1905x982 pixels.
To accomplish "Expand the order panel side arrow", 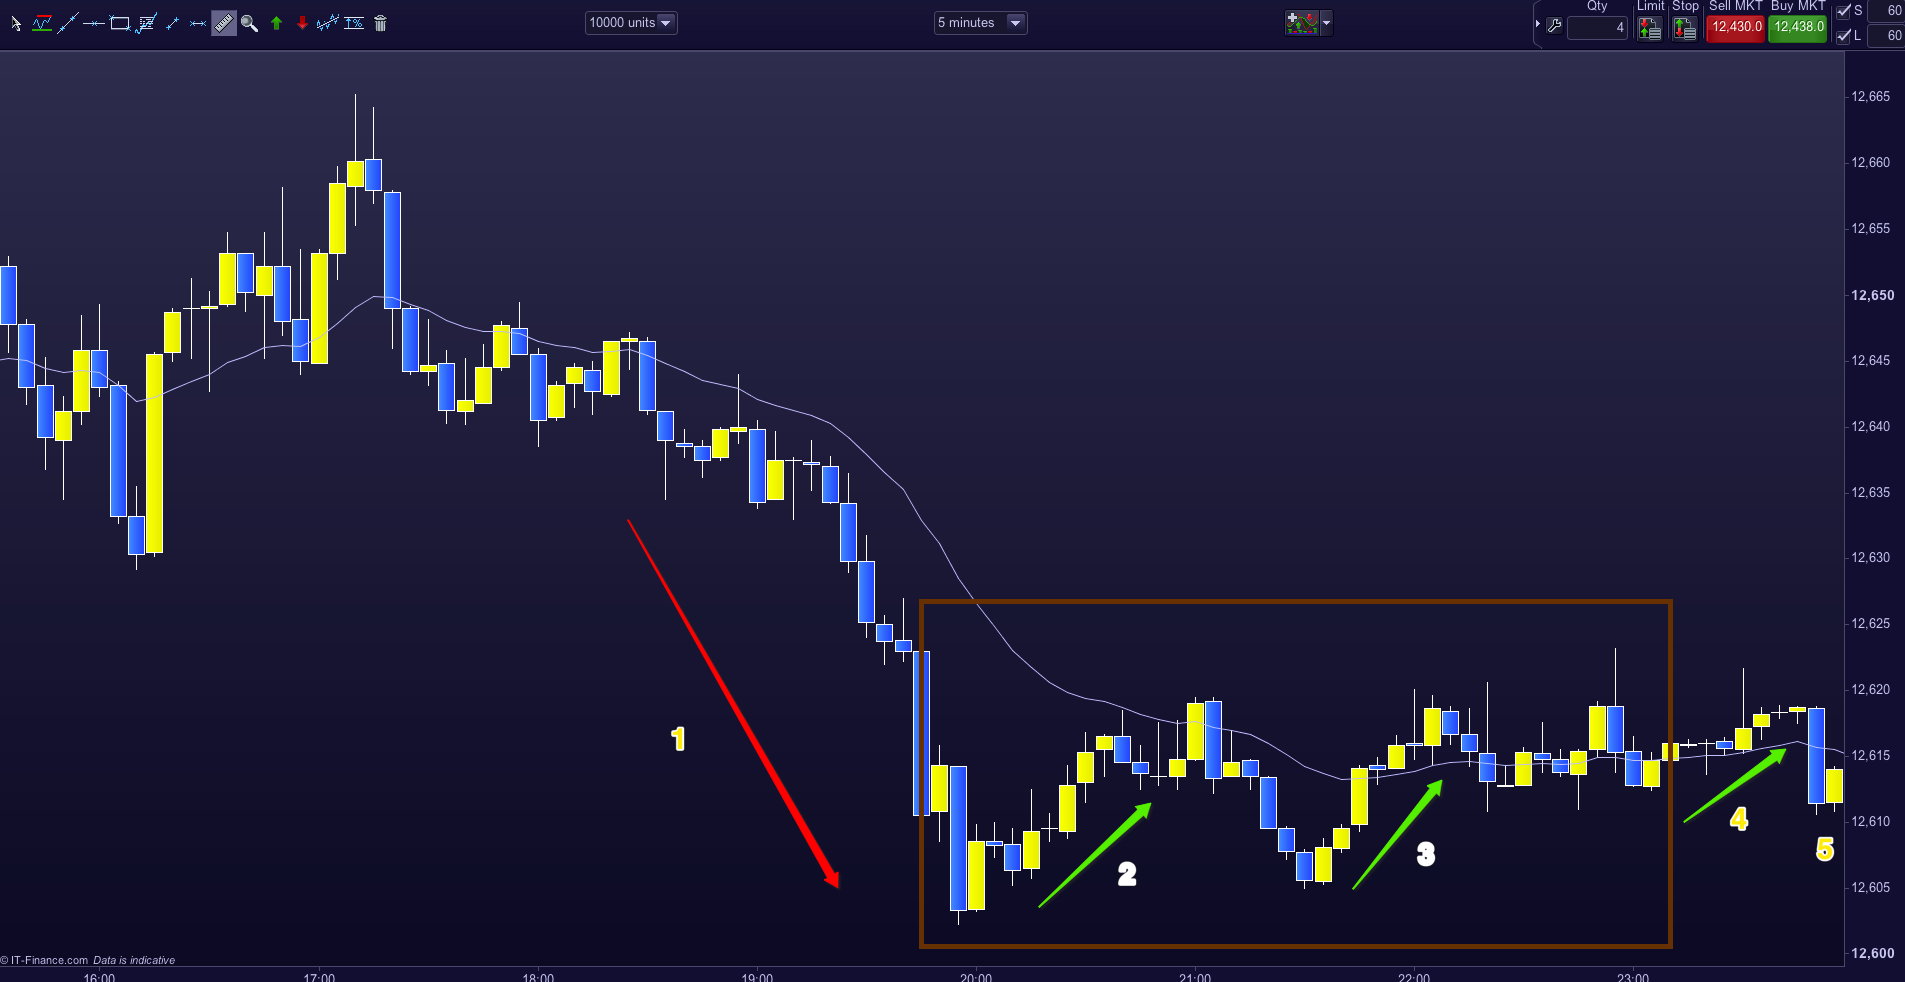I will (x=1537, y=24).
